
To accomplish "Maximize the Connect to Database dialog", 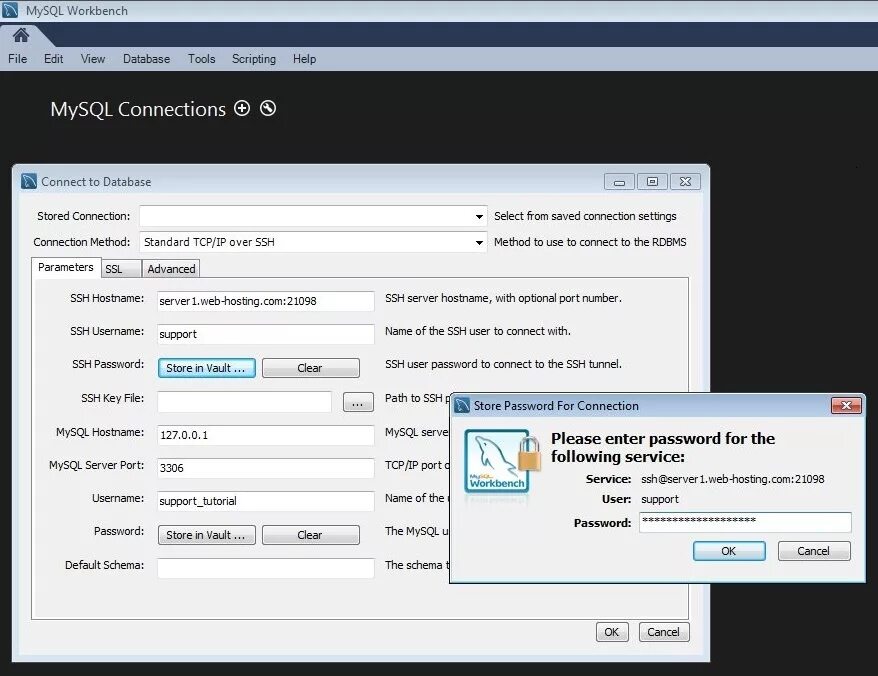I will pyautogui.click(x=652, y=181).
